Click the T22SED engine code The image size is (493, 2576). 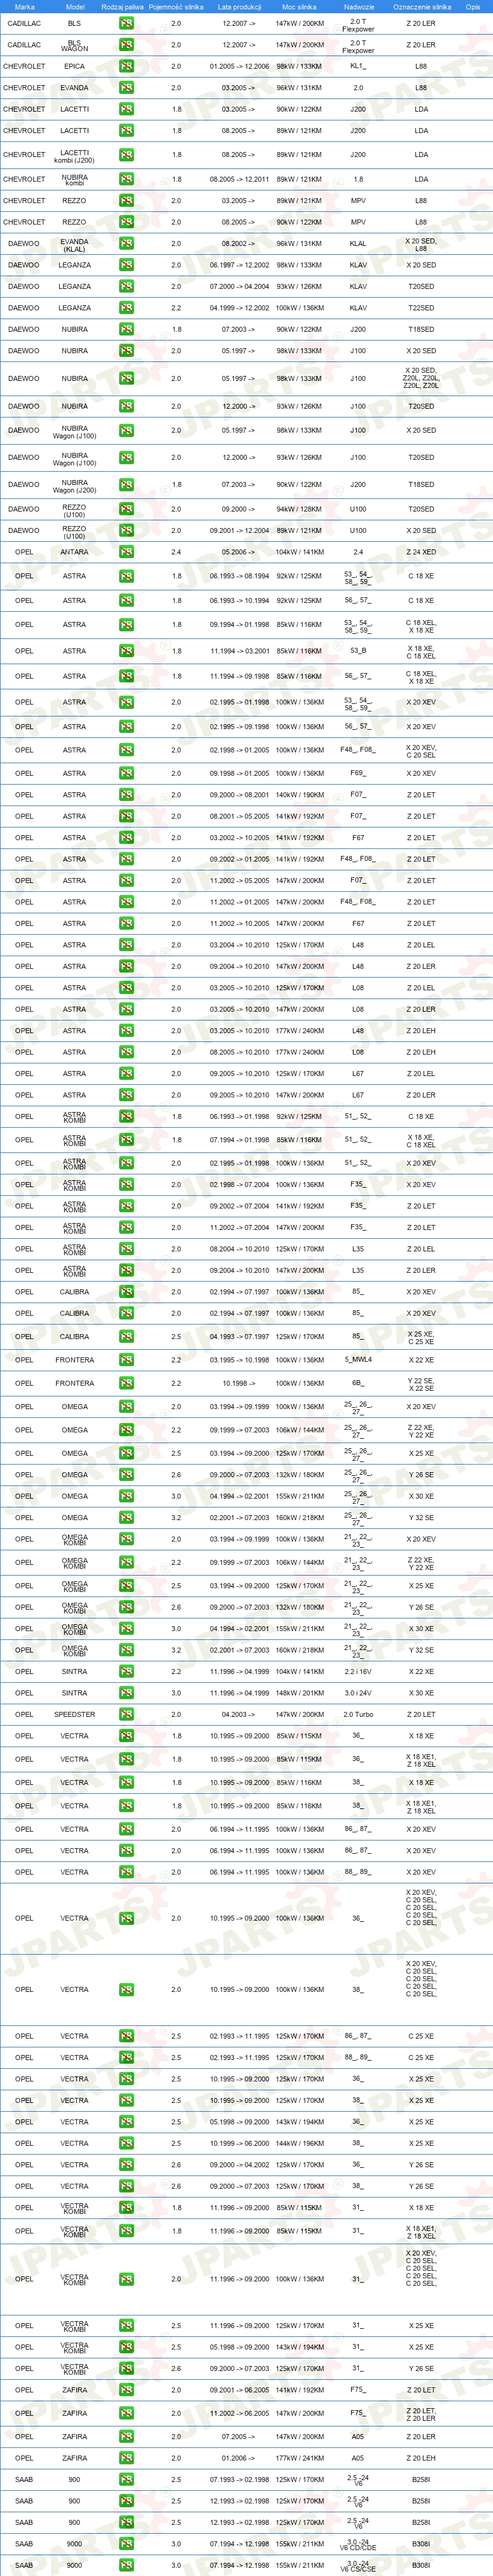pyautogui.click(x=421, y=308)
